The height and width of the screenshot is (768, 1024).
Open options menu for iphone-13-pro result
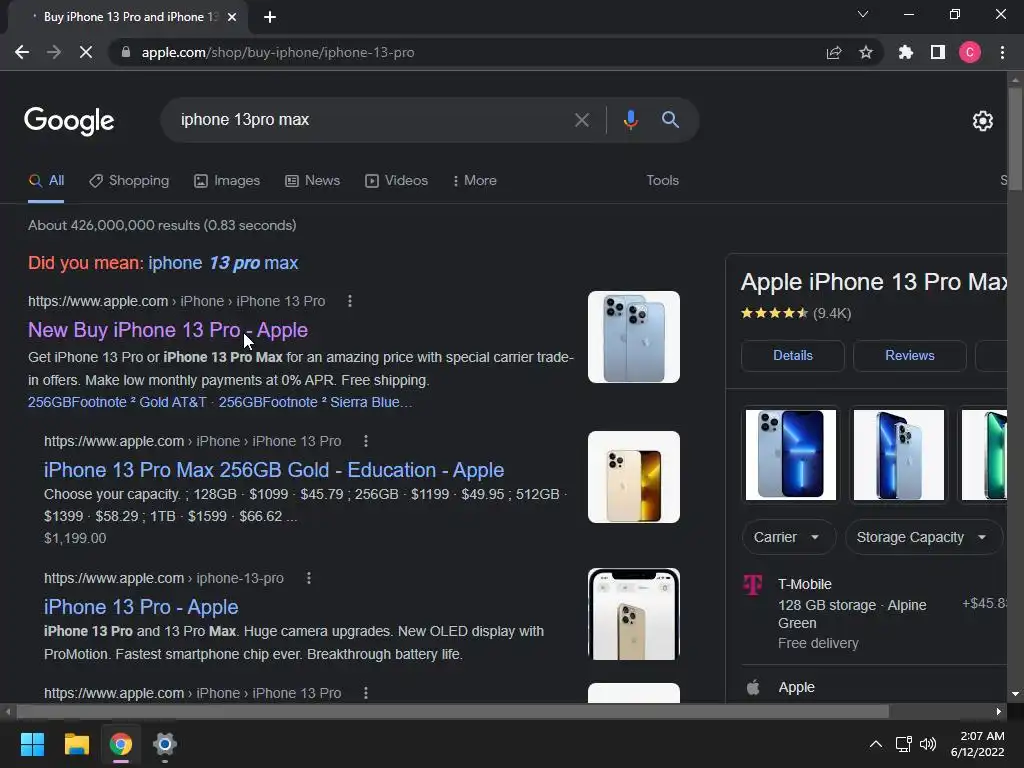[309, 579]
